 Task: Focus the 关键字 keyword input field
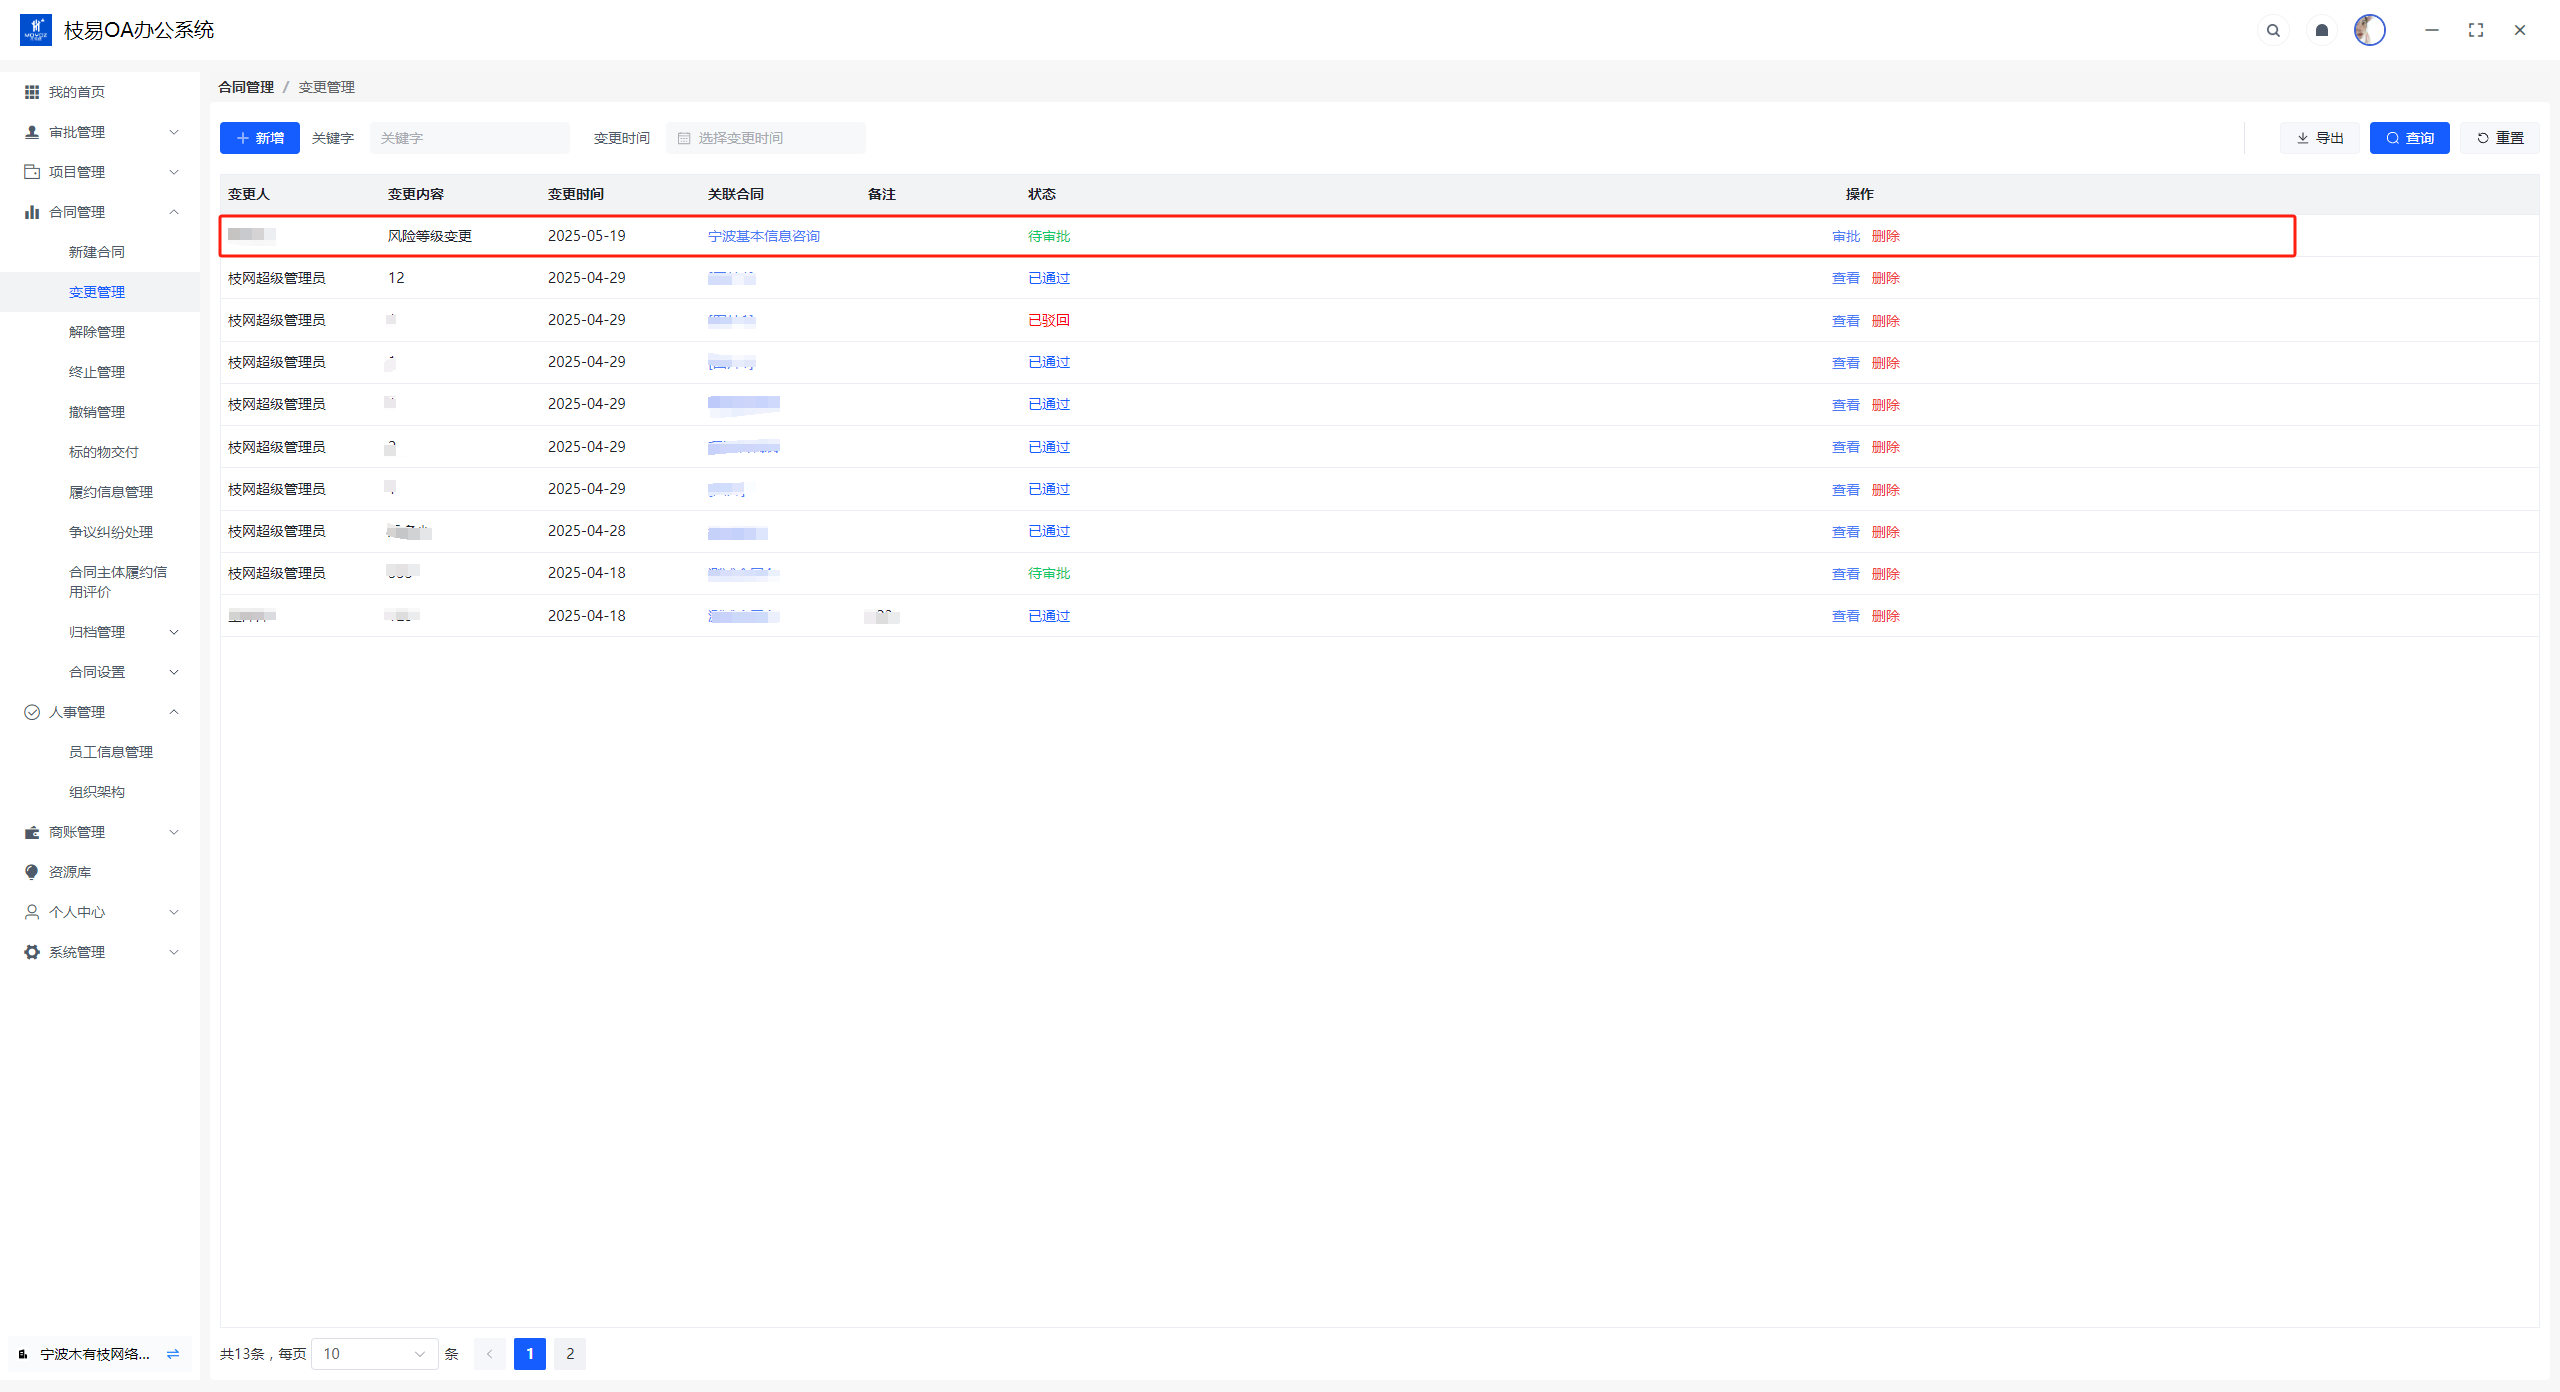469,138
